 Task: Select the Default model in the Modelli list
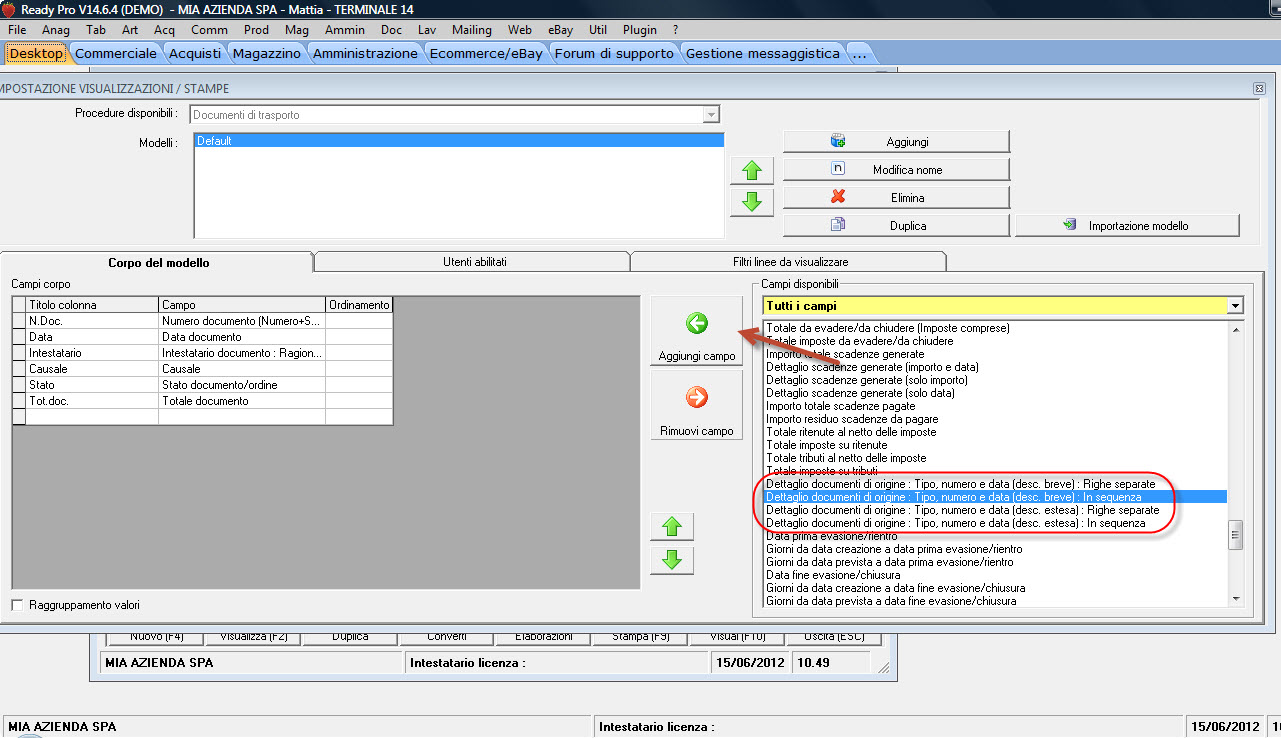458,141
